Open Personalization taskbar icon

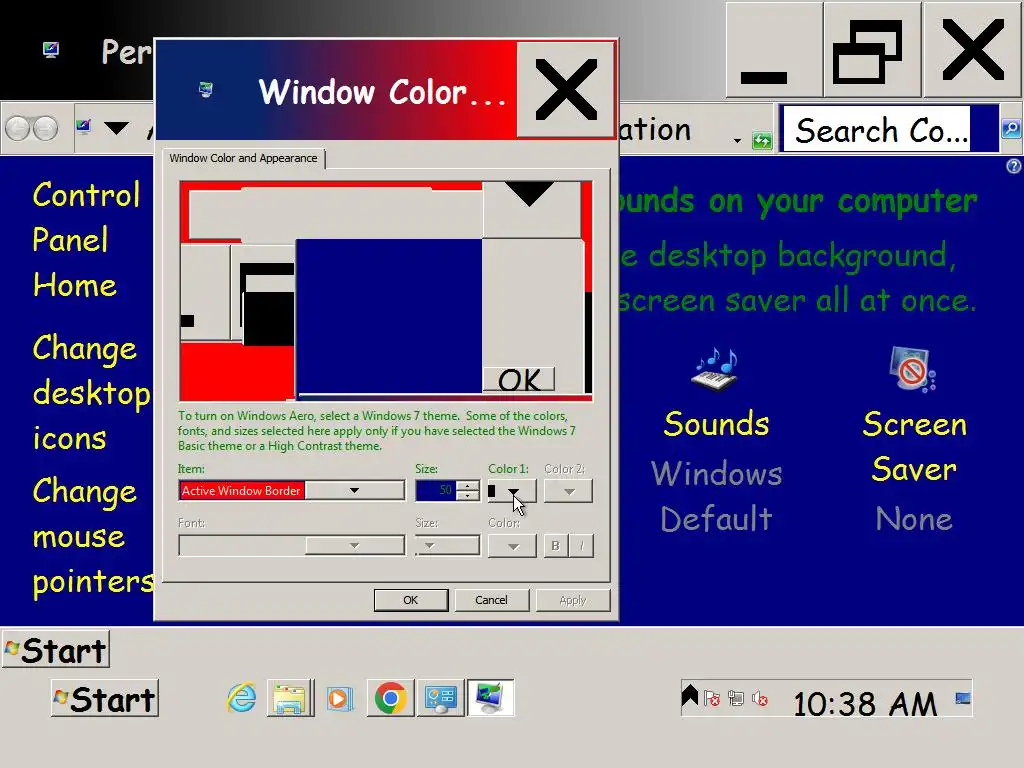tap(490, 699)
